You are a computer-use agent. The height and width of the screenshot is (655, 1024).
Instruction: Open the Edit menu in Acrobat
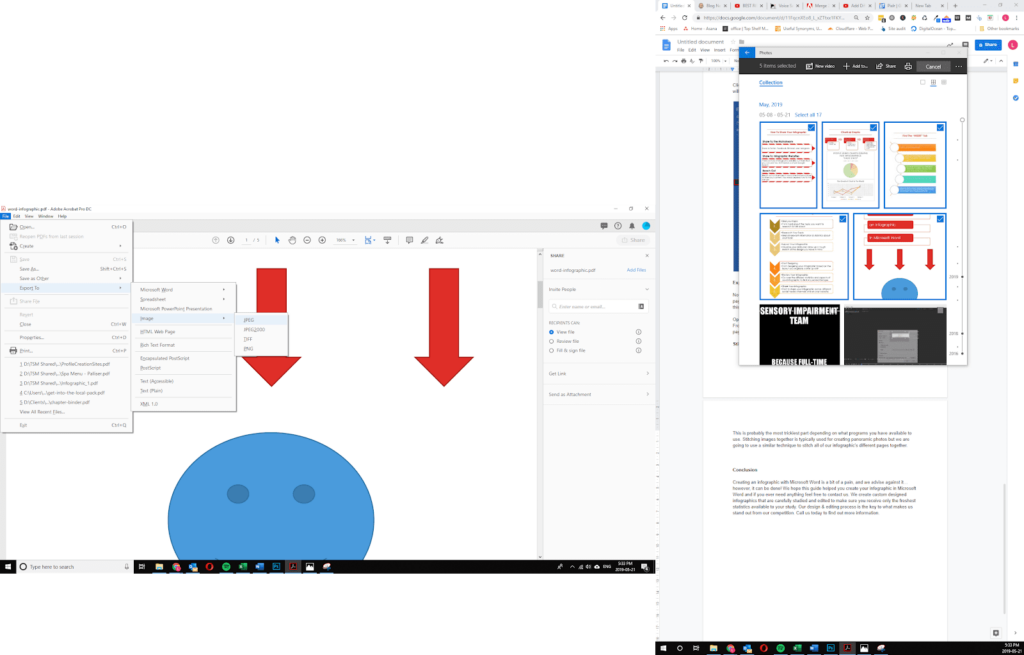pos(17,215)
